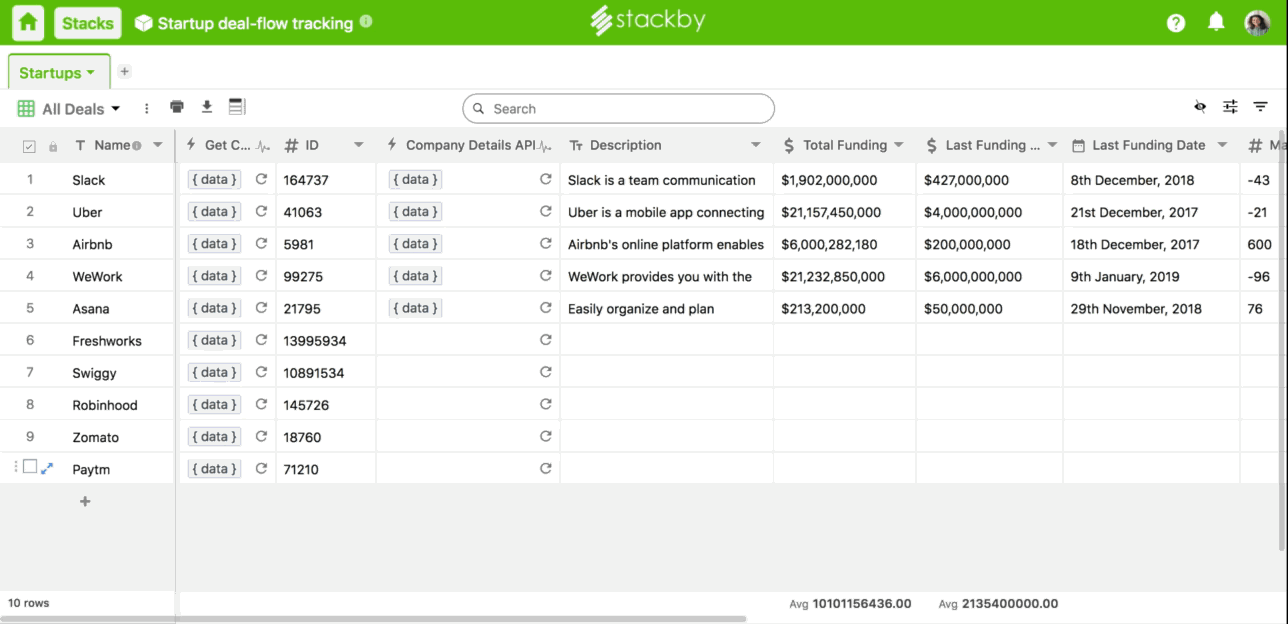Open the Name column header dropdown
Viewport: 1288px width, 624px height.
159,144
